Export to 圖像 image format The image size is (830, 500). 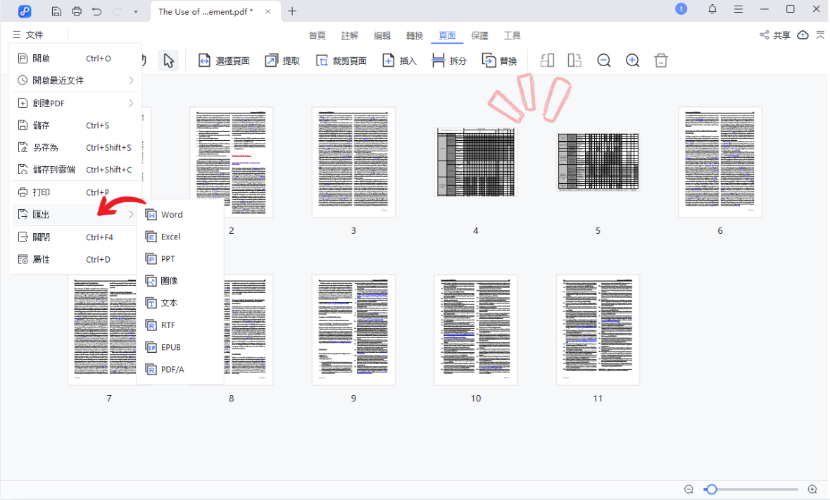(x=180, y=281)
